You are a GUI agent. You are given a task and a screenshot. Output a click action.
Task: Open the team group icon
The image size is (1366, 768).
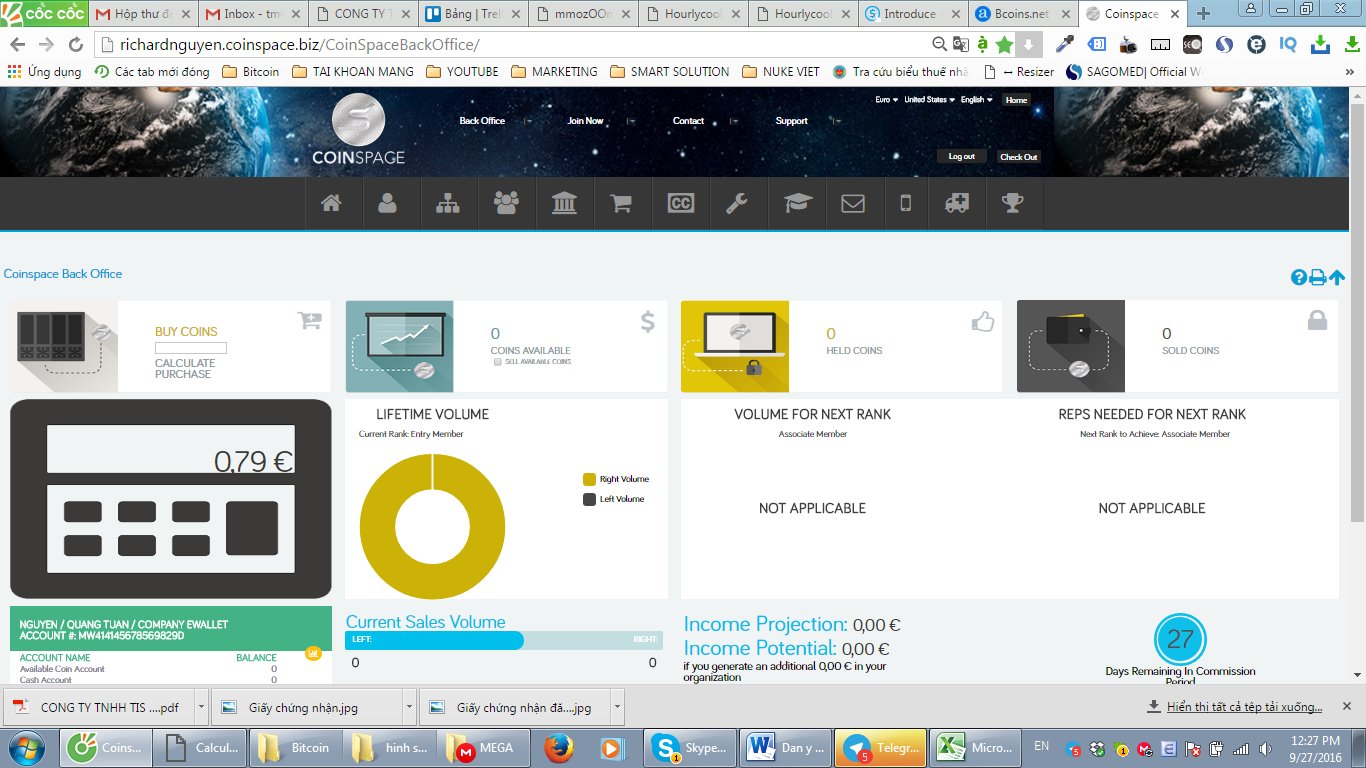click(506, 204)
